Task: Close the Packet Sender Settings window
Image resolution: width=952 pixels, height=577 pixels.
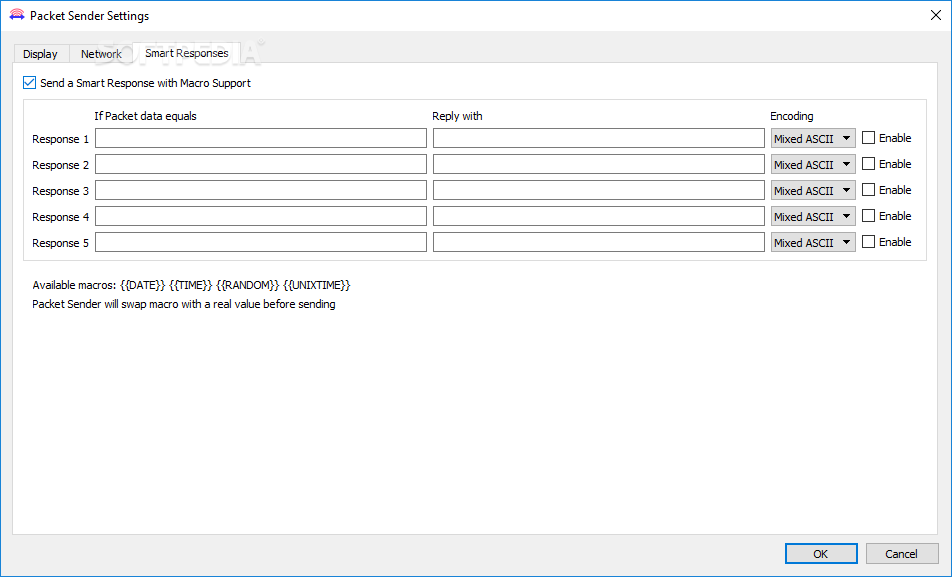Action: point(936,15)
